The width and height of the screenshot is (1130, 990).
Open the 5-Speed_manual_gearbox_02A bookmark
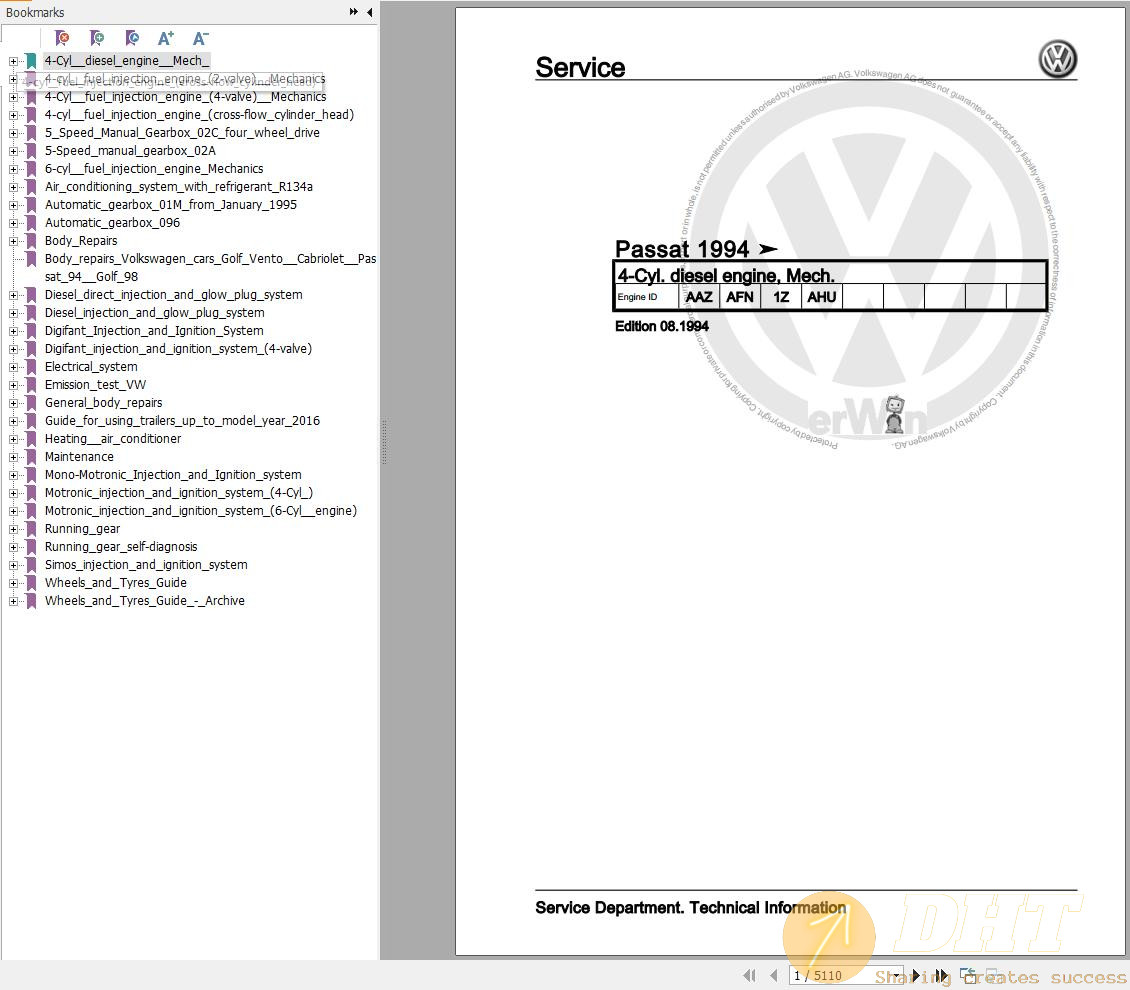(130, 151)
